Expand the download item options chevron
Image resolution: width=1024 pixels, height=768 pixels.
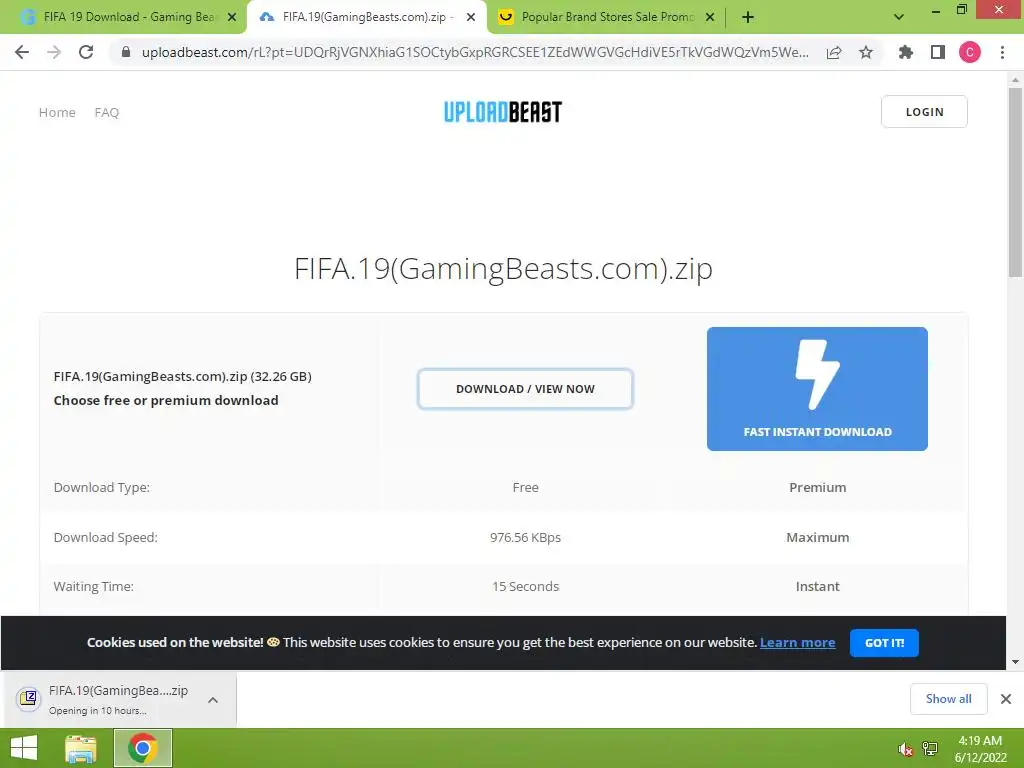(213, 699)
